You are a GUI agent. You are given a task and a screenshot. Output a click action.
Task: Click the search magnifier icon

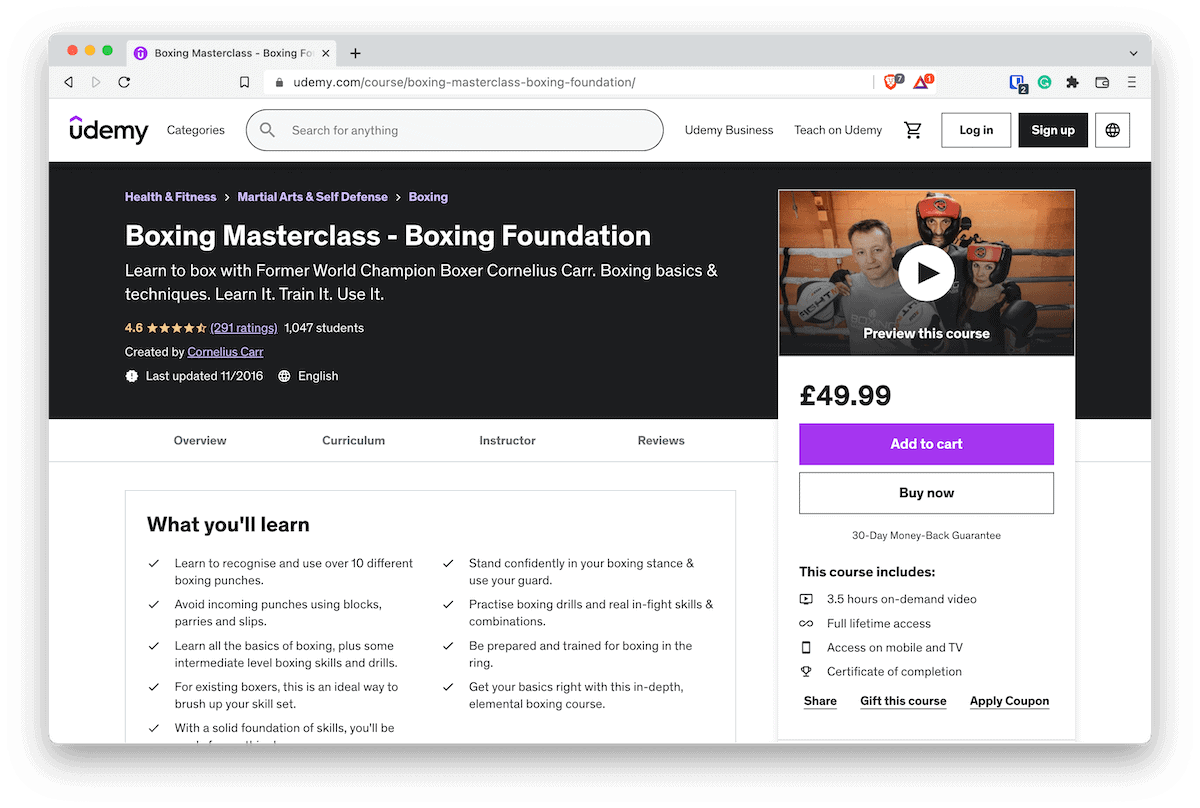[x=267, y=130]
